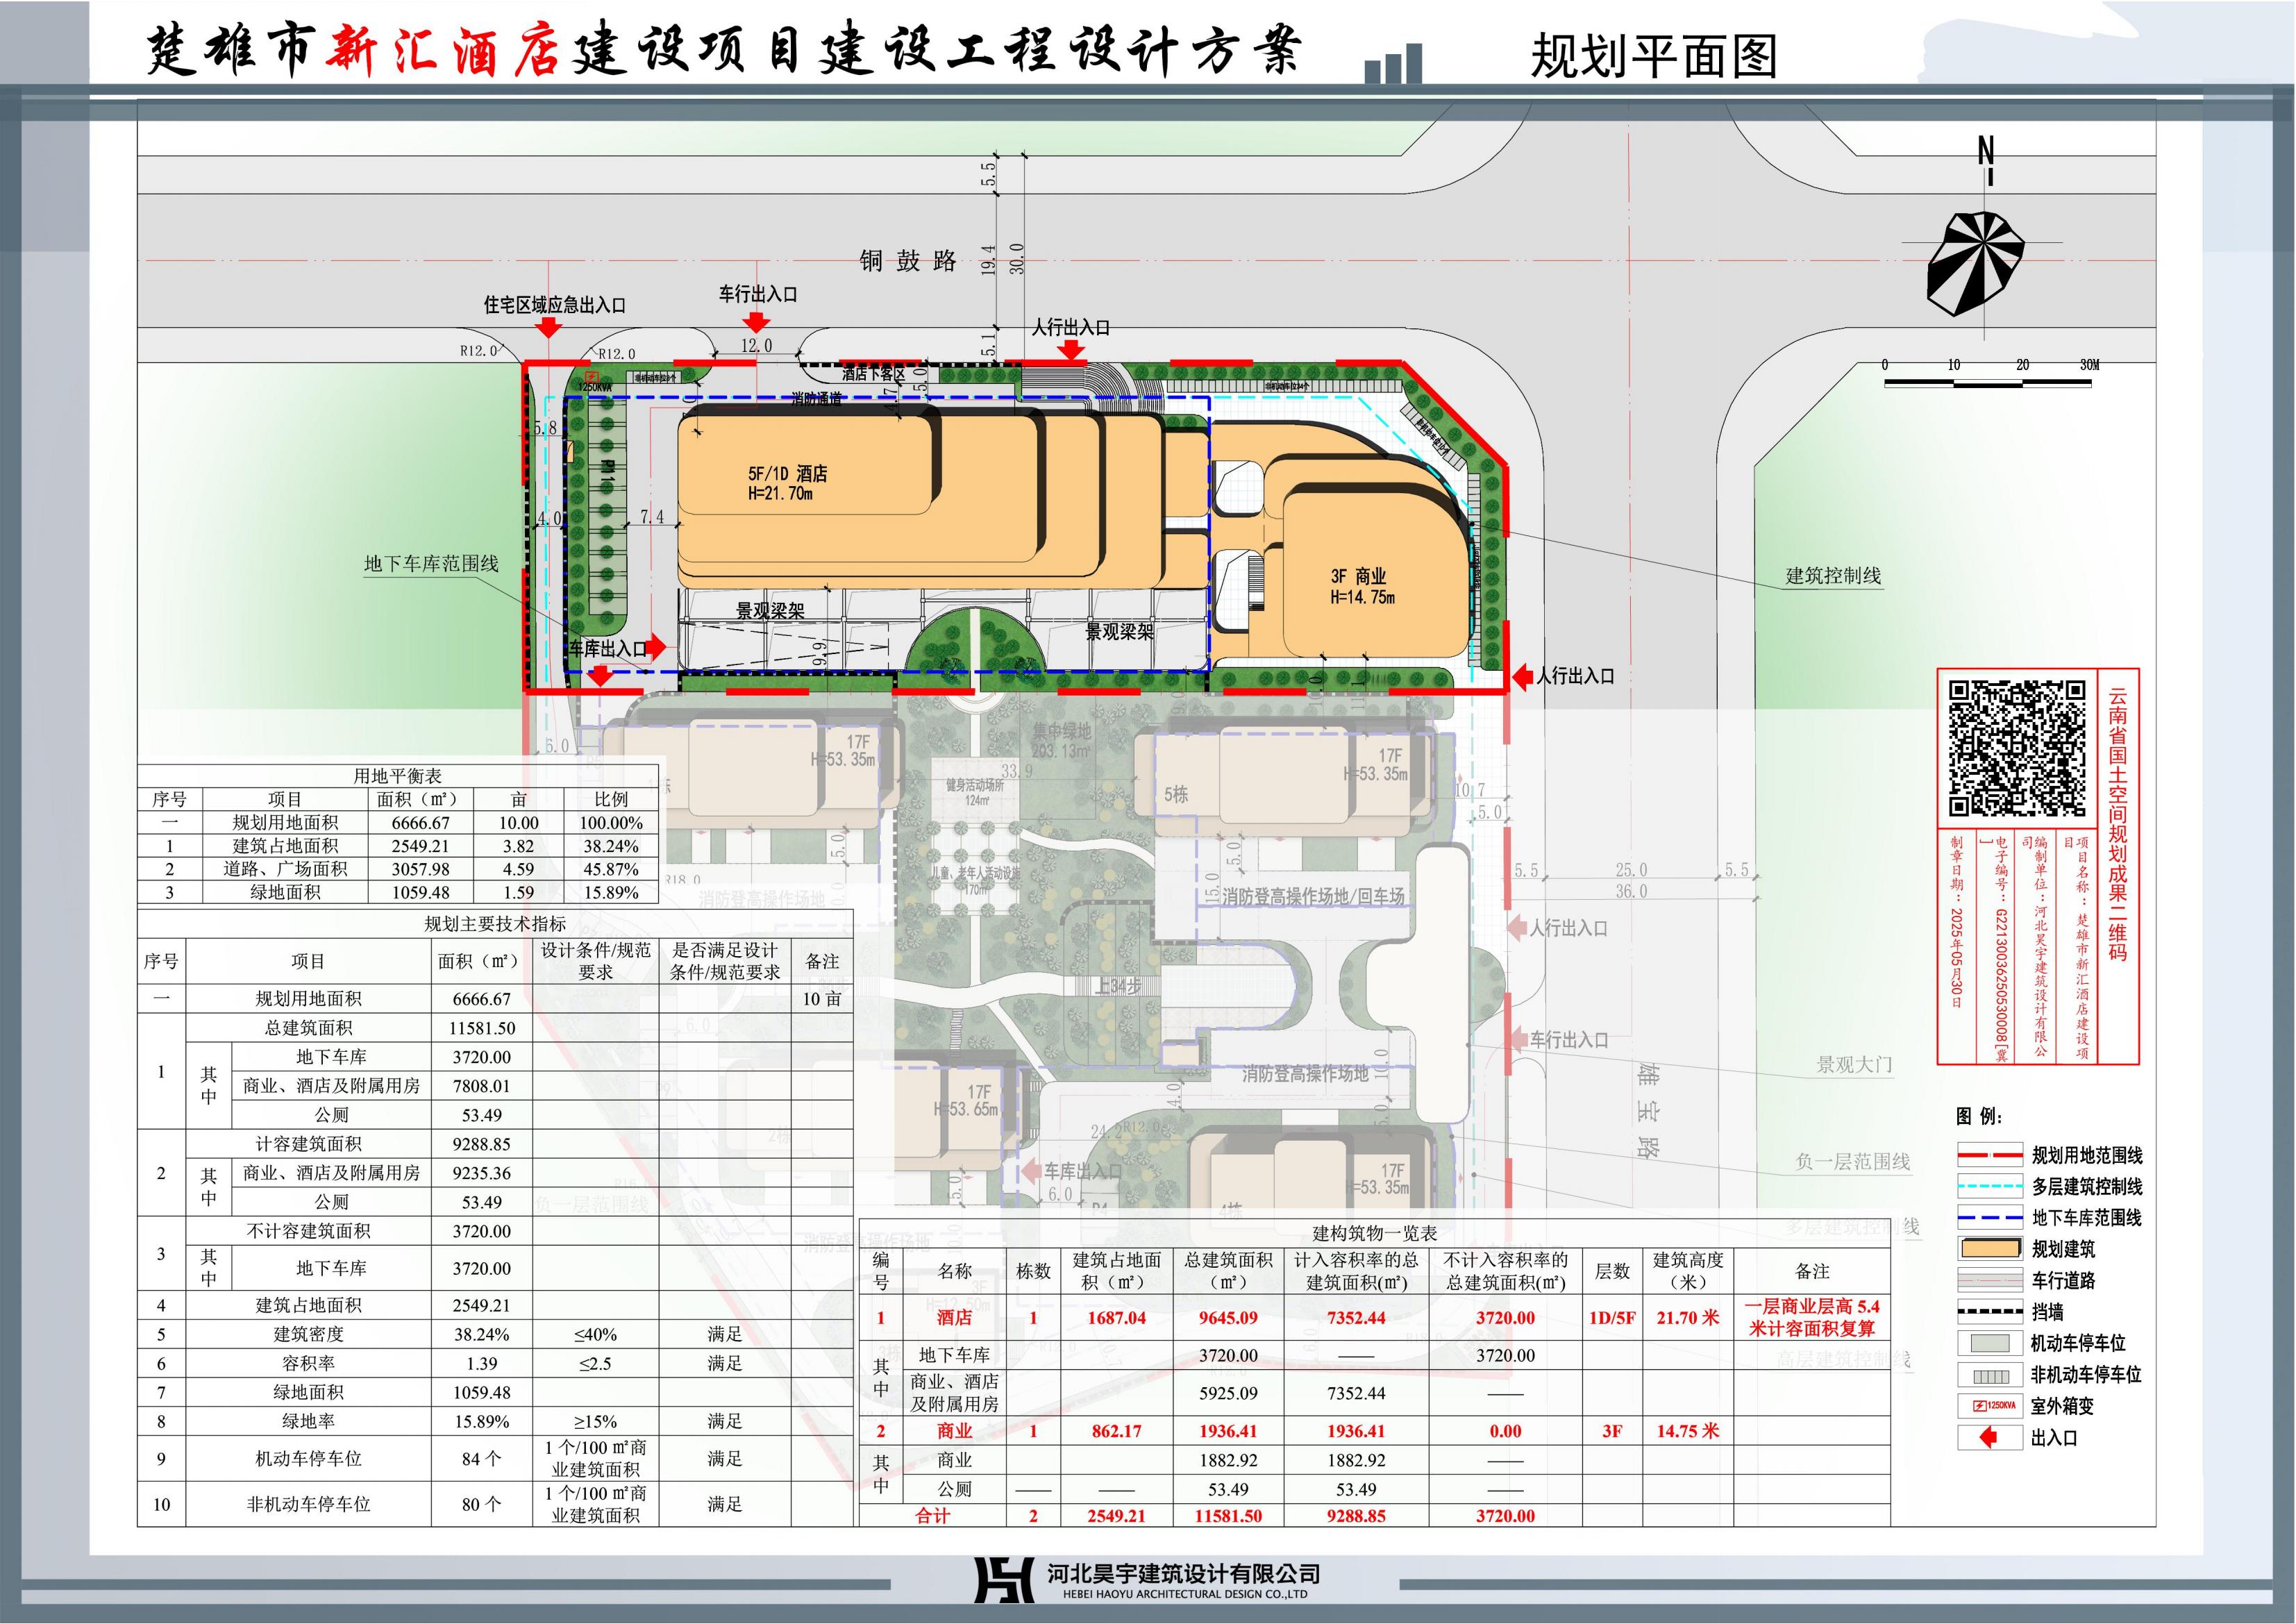Image resolution: width=2296 pixels, height=1624 pixels.
Task: Click the 酒店下客区 label
Action: [873, 374]
